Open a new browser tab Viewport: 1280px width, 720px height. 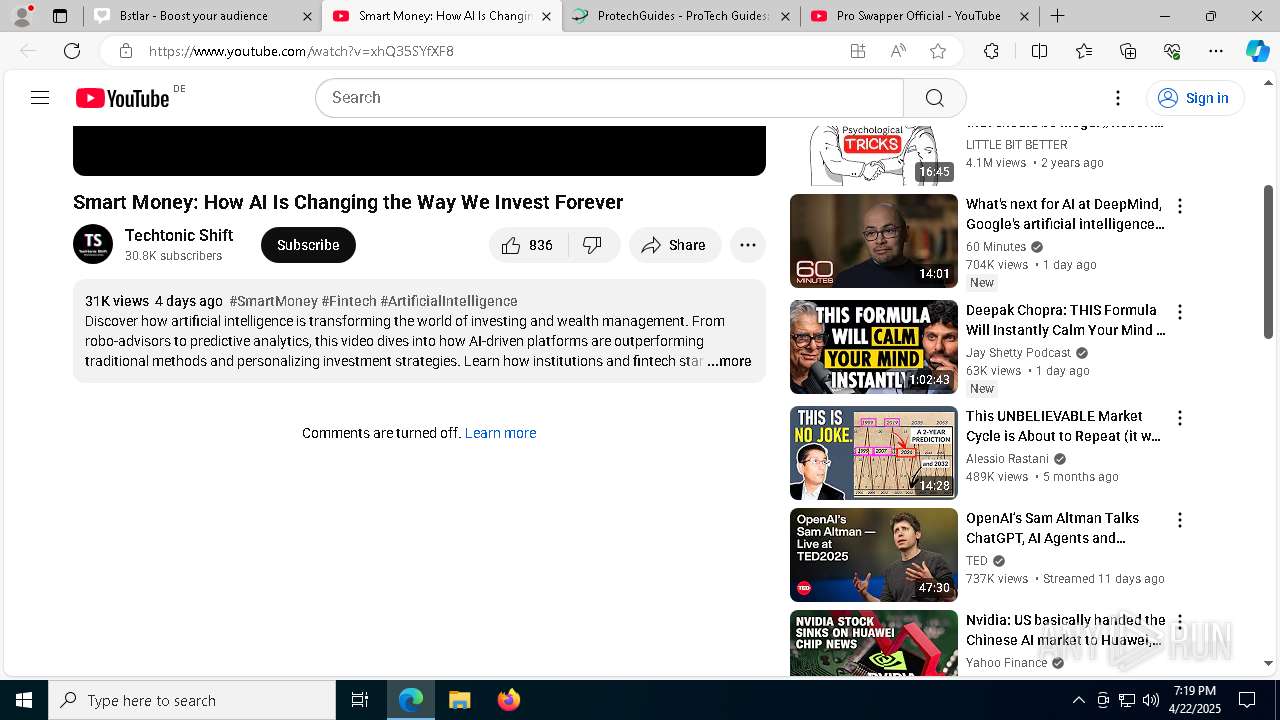click(1057, 16)
